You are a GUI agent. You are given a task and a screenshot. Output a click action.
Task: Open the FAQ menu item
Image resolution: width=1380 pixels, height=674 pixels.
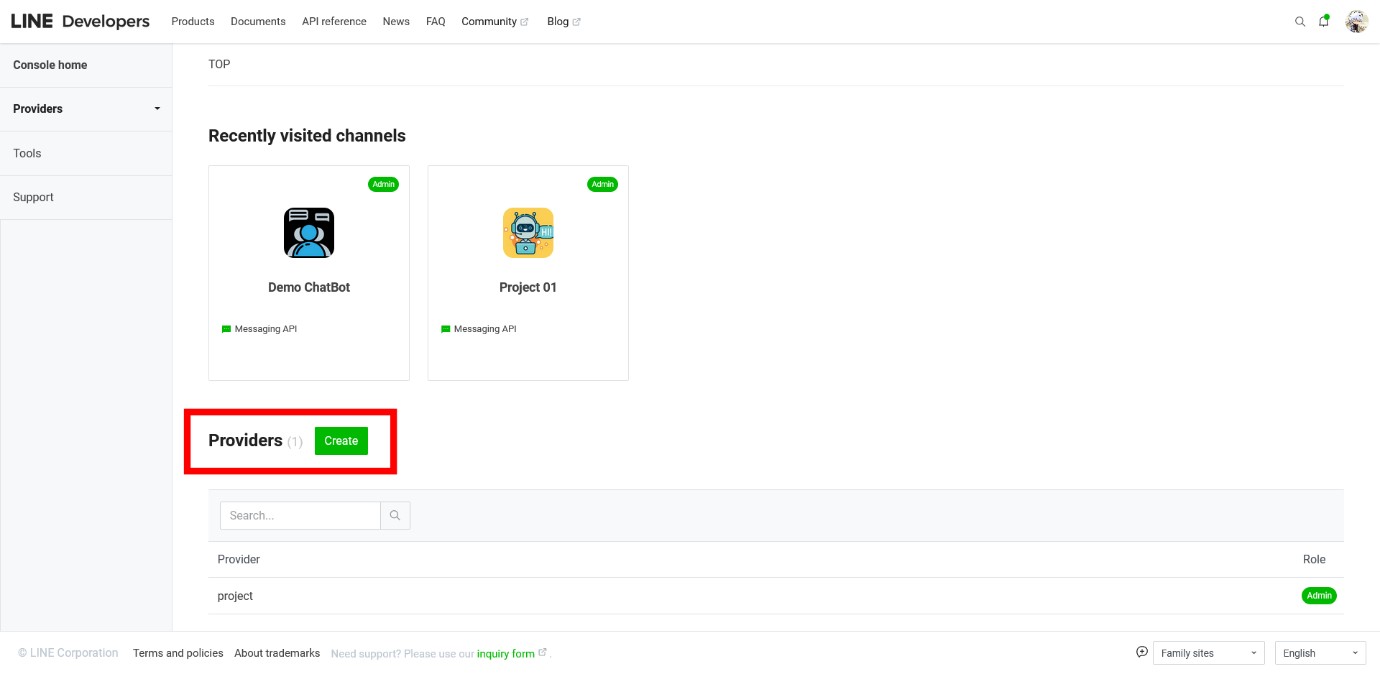click(436, 21)
